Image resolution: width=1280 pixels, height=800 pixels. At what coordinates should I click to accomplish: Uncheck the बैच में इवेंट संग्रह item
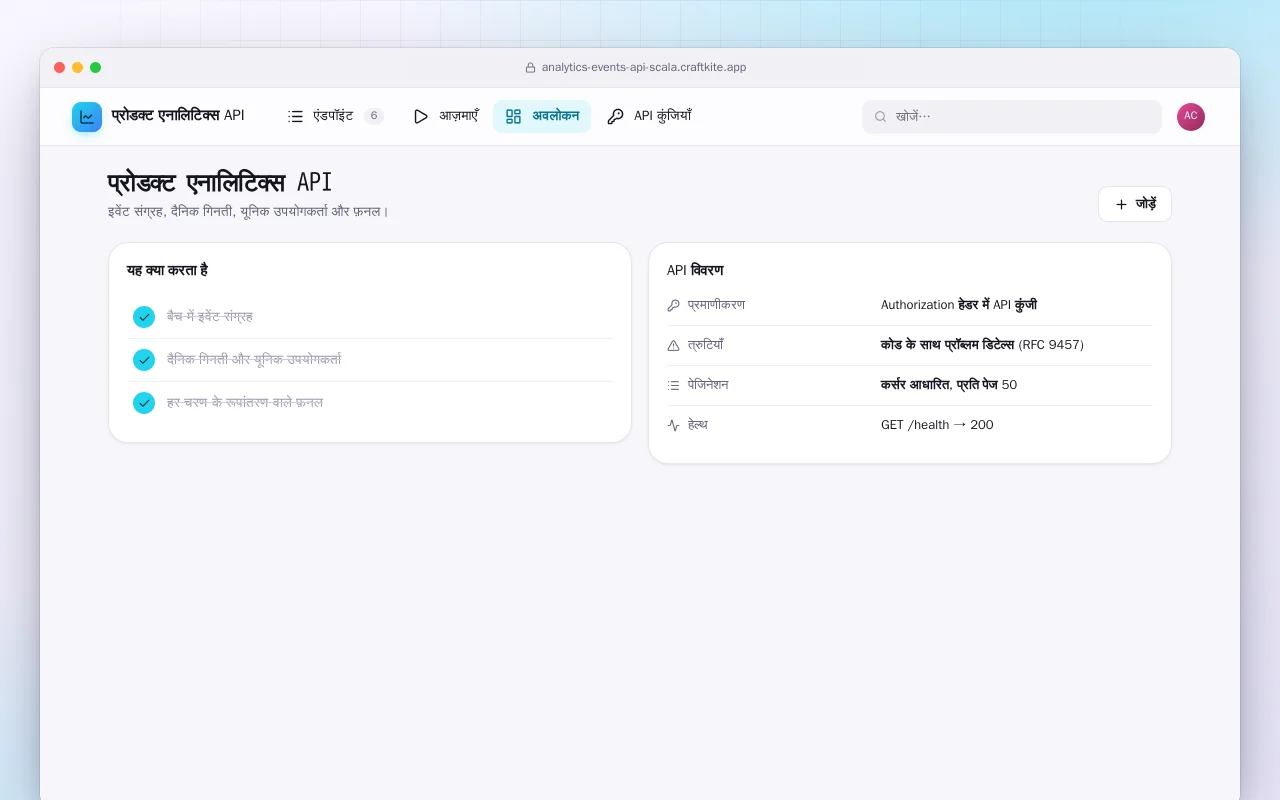144,317
